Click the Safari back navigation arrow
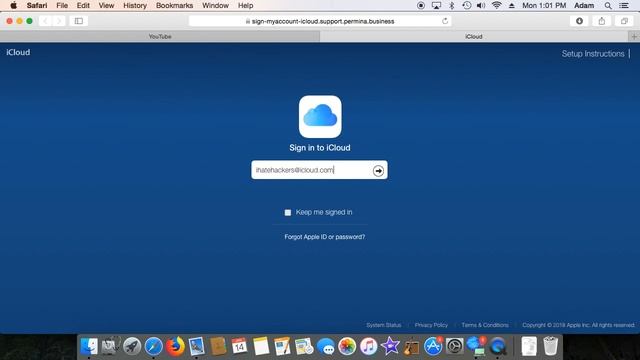 (x=45, y=21)
